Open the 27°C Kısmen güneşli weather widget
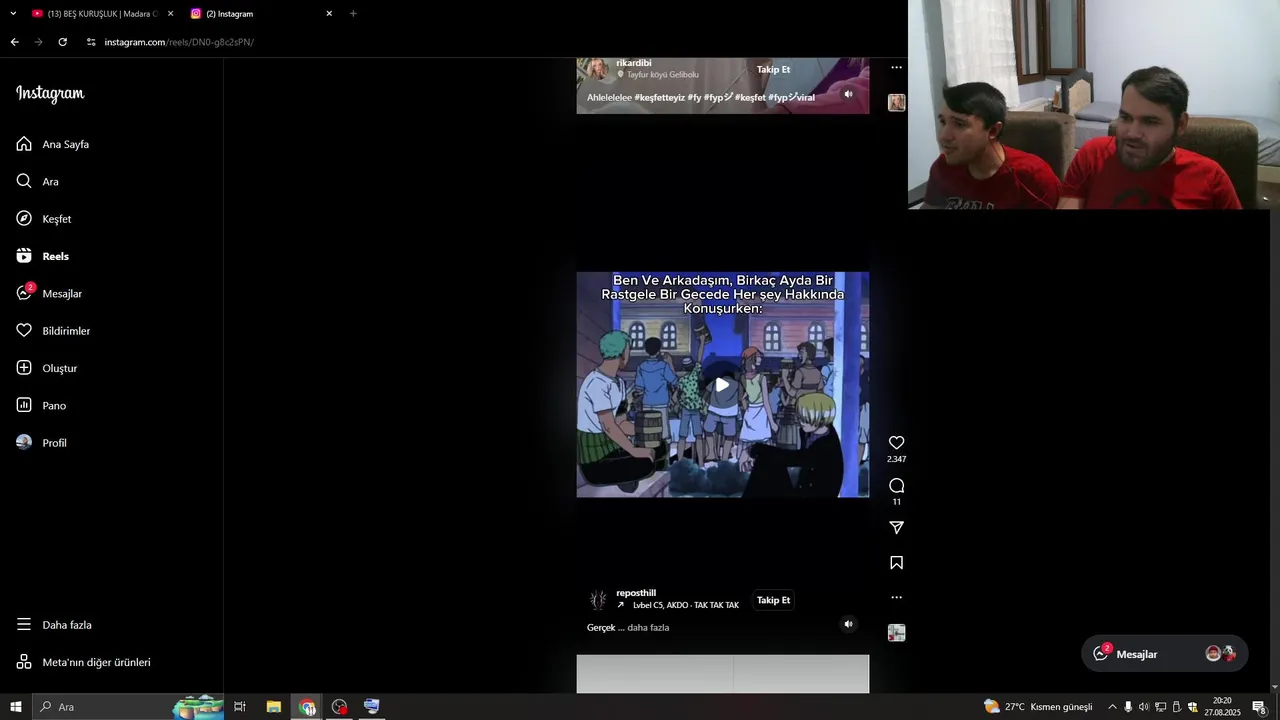 [x=1038, y=707]
